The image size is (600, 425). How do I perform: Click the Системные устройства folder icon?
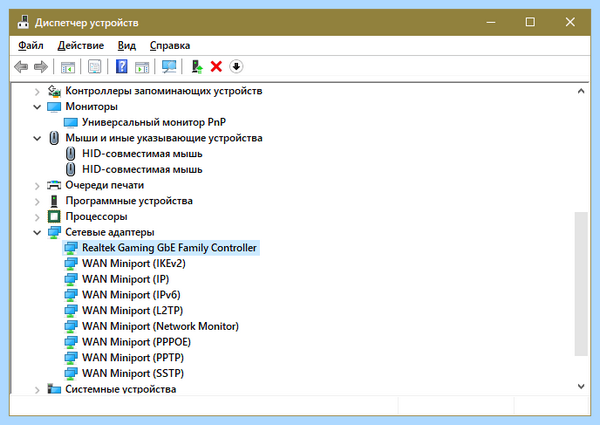pos(54,389)
